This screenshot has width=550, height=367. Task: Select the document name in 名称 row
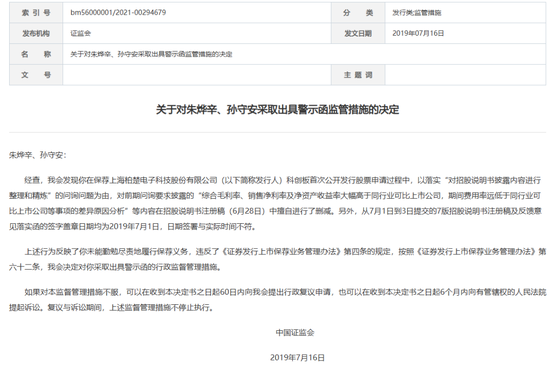click(x=151, y=54)
